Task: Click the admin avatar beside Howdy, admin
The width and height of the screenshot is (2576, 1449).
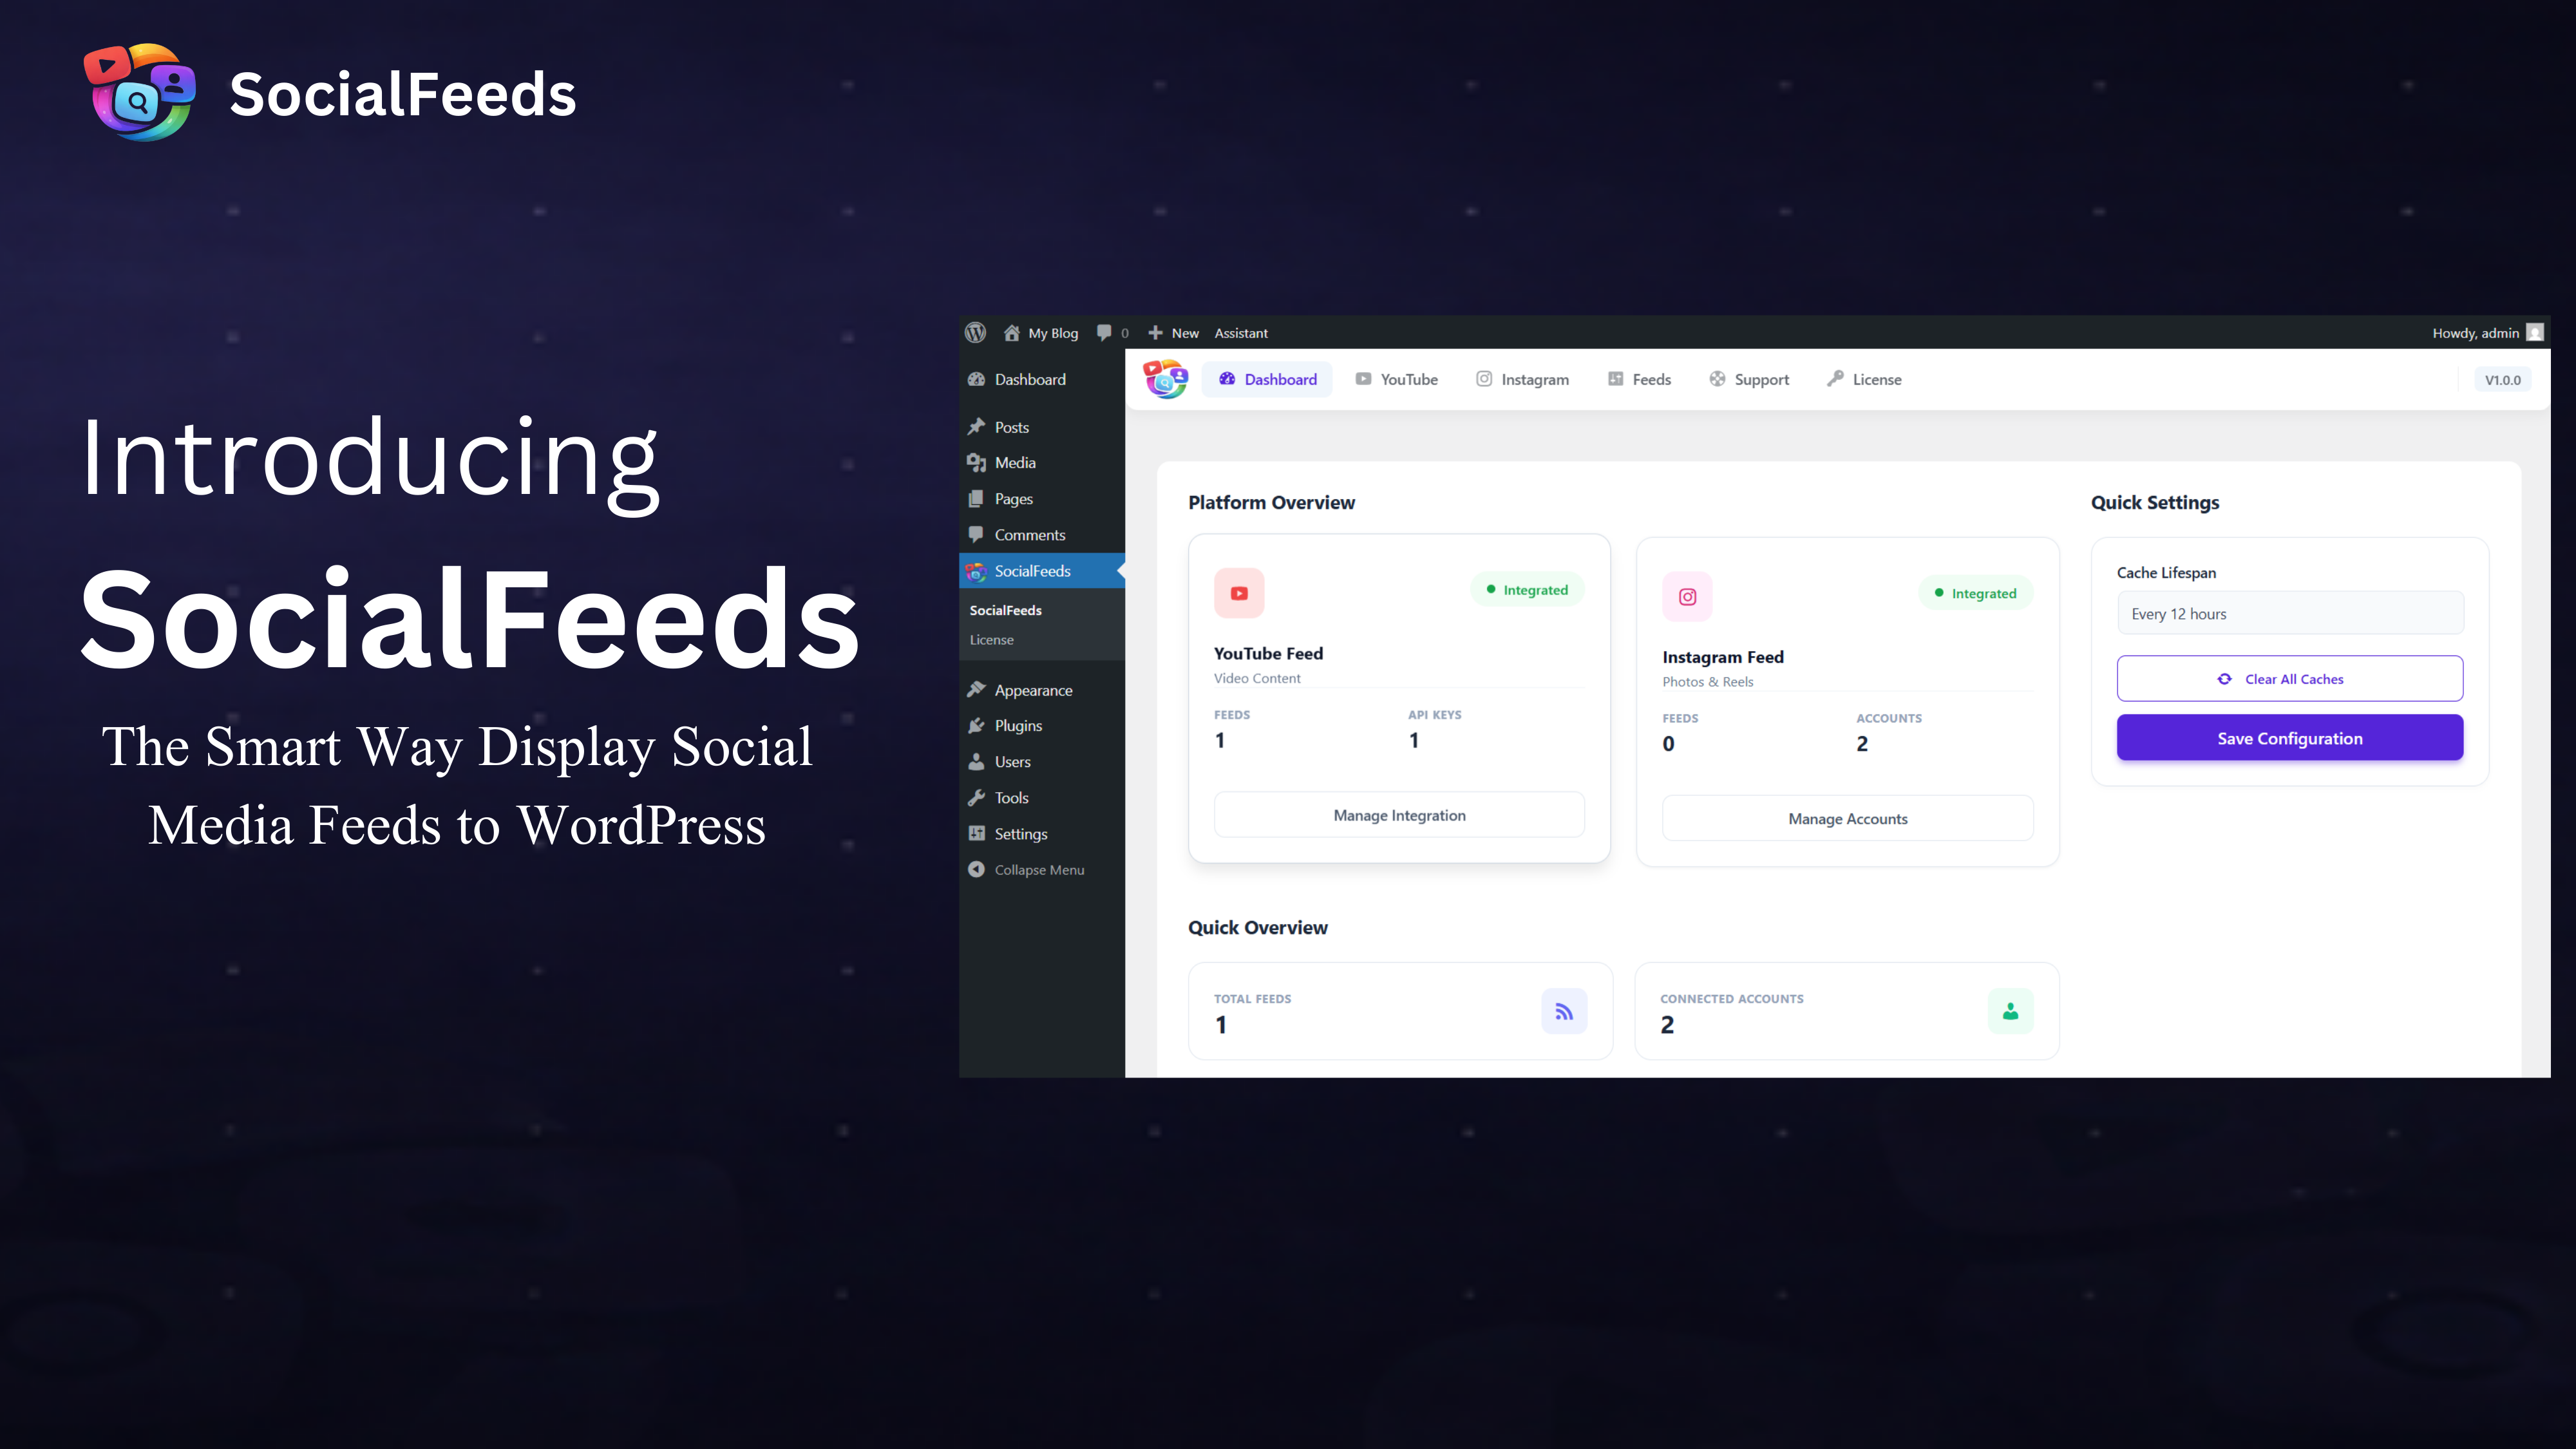Action: (2534, 332)
